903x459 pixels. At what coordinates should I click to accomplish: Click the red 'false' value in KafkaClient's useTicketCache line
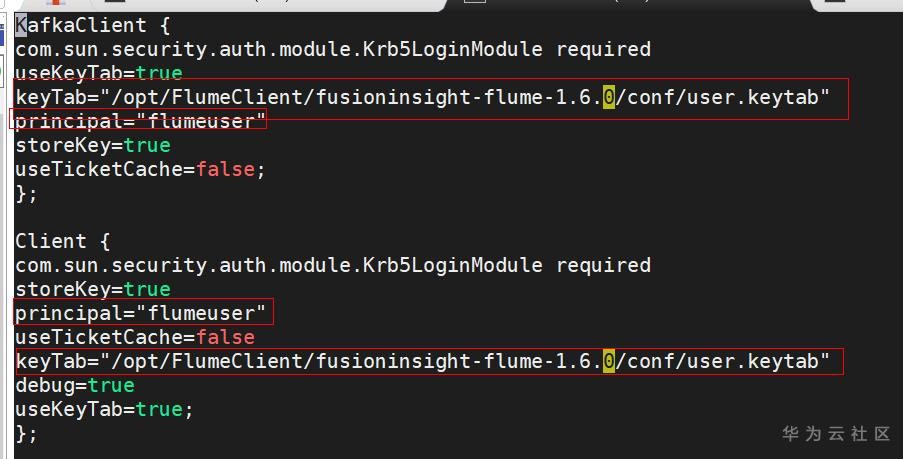[226, 169]
